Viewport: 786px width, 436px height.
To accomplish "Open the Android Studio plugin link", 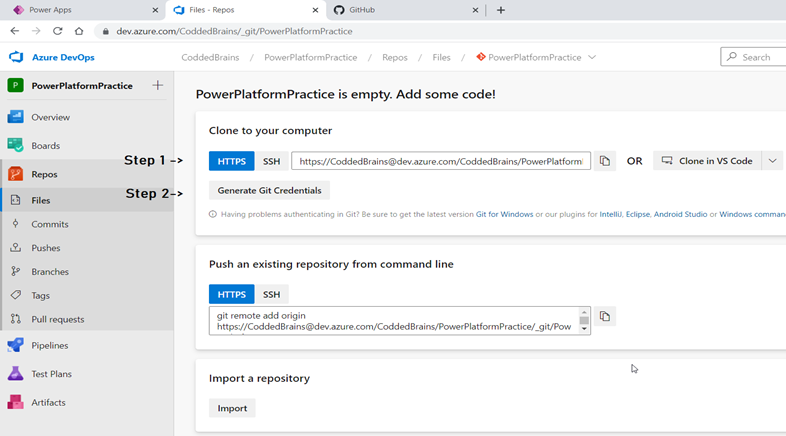I will pyautogui.click(x=680, y=214).
